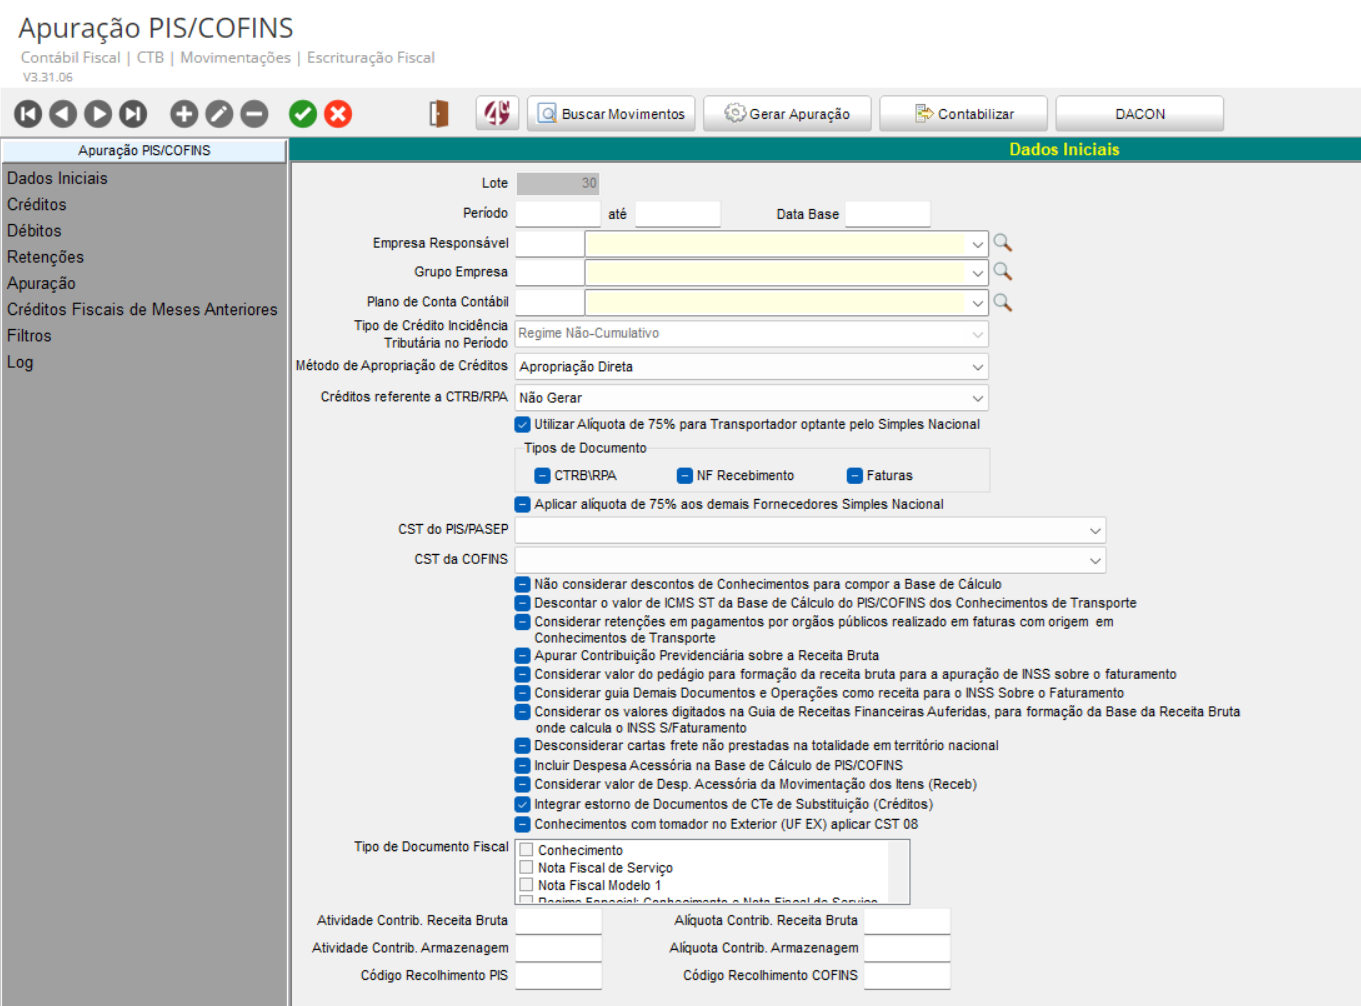Screen dimensions: 1361x1006
Task: Jump to the last record
Action: coord(133,114)
